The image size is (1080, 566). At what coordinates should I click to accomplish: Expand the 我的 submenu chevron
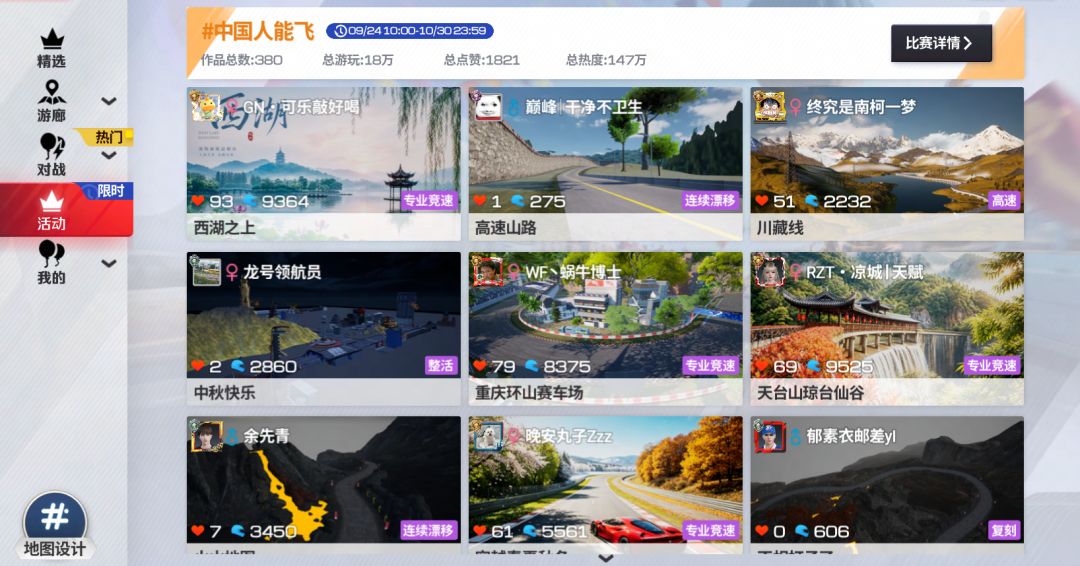[x=108, y=263]
